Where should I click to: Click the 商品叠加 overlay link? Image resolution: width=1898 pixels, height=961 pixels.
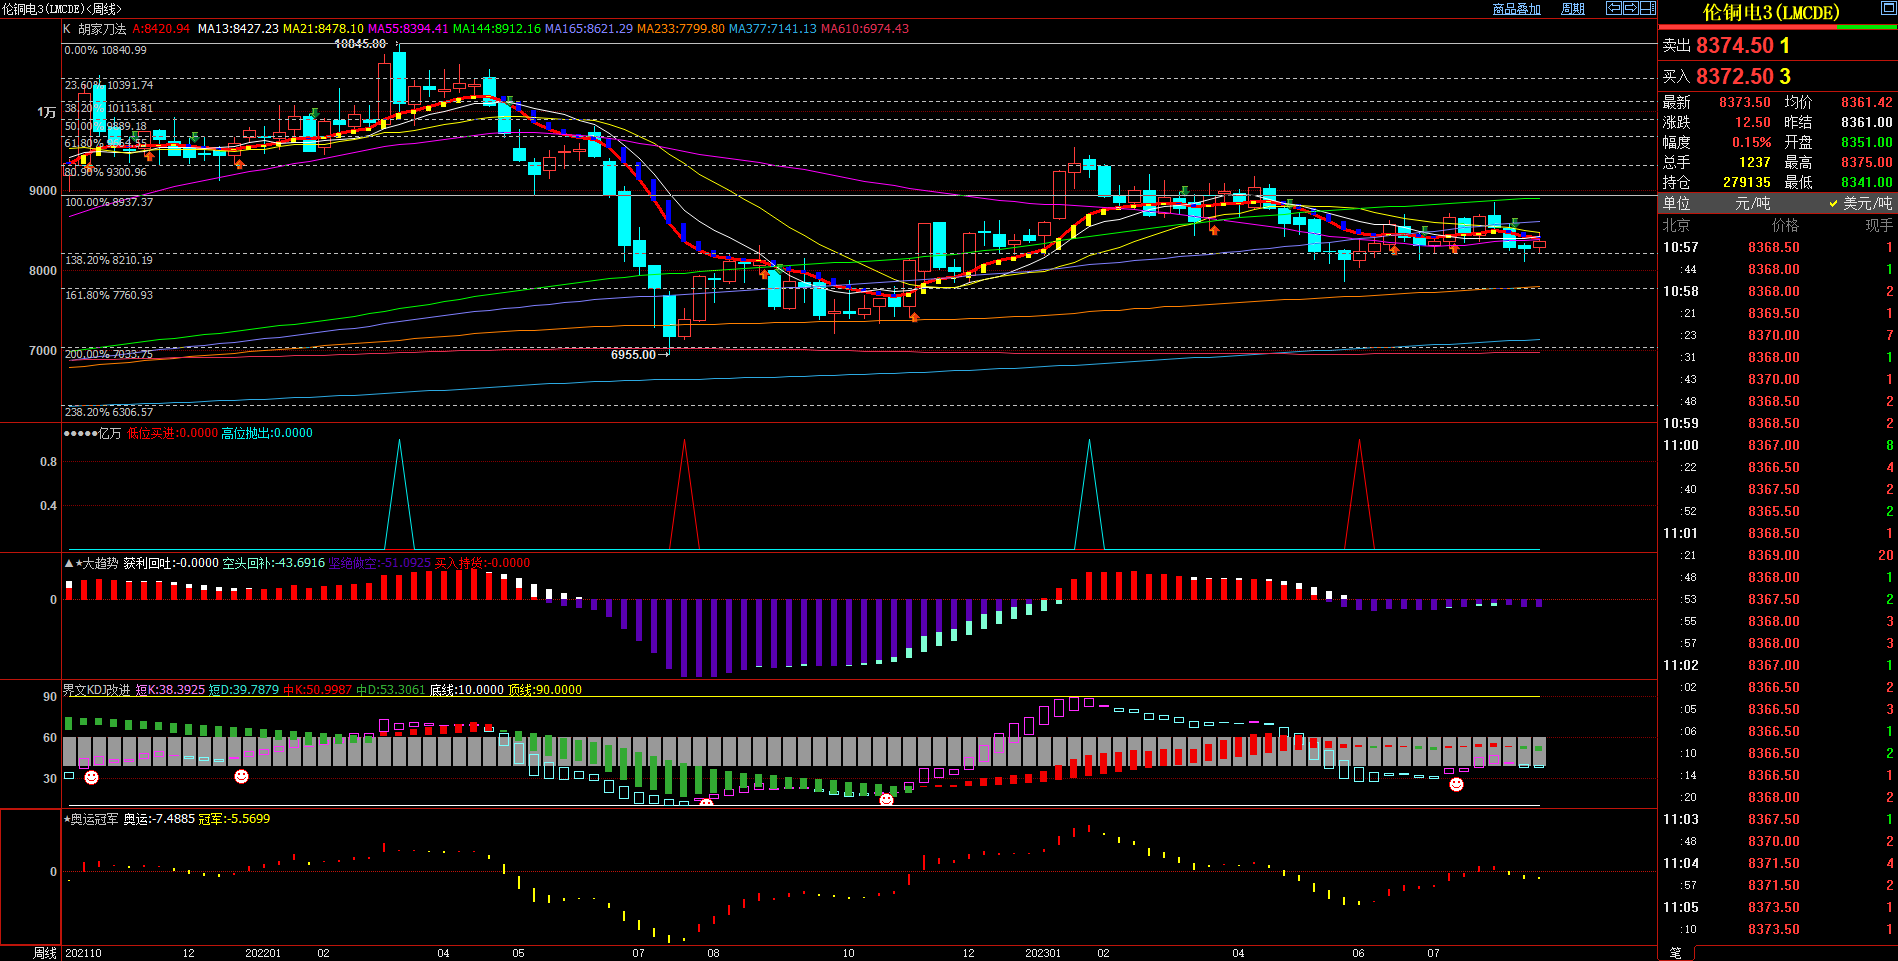click(1516, 9)
